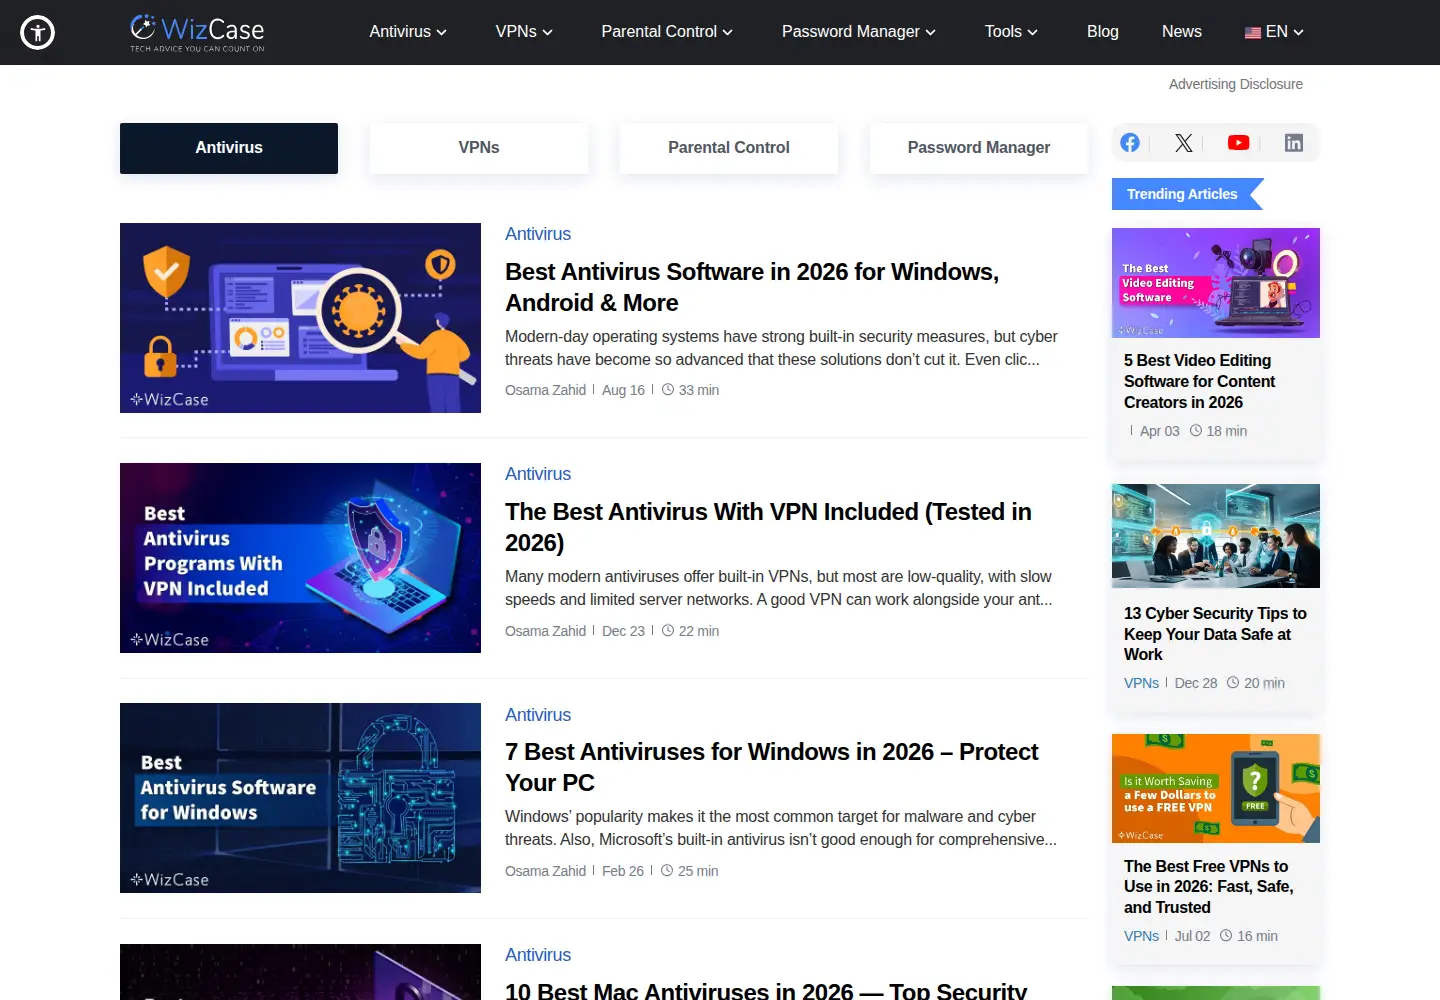Open the accessibility options icon
Viewport: 1440px width, 1000px height.
click(38, 32)
